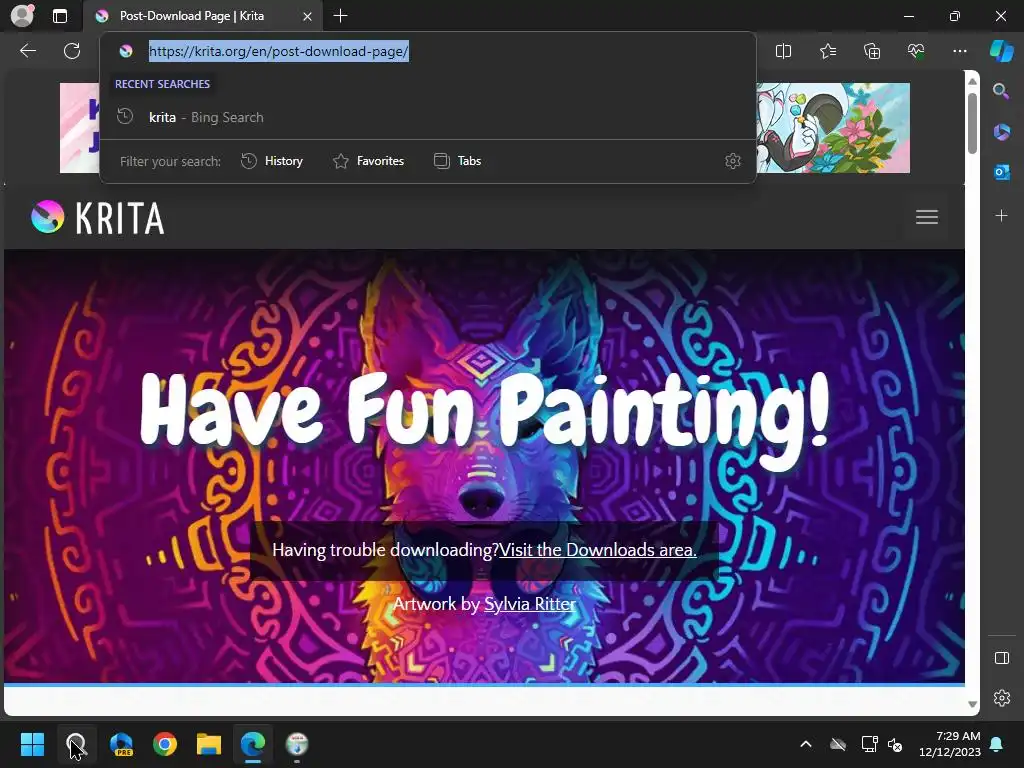Open taskbar Search
The height and width of the screenshot is (768, 1024).
tap(76, 744)
